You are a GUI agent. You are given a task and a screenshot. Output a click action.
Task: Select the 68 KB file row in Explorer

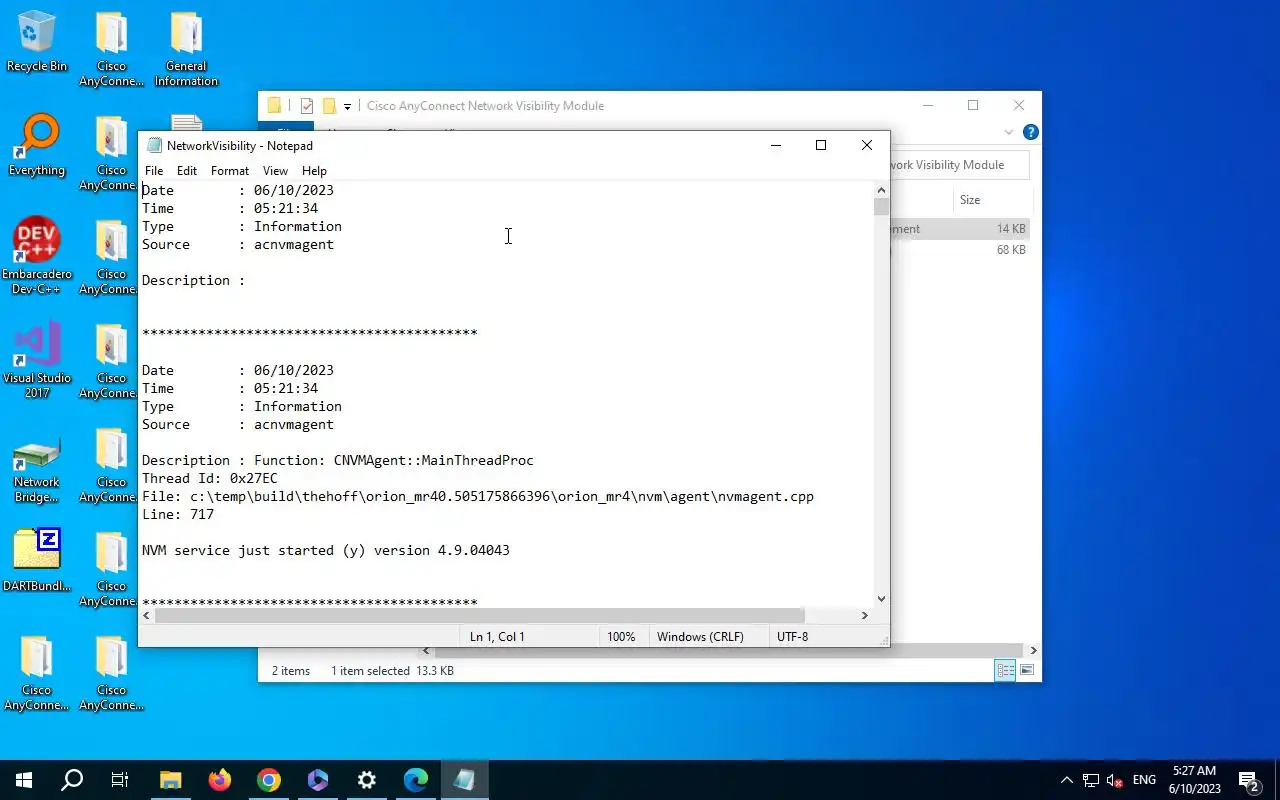958,250
